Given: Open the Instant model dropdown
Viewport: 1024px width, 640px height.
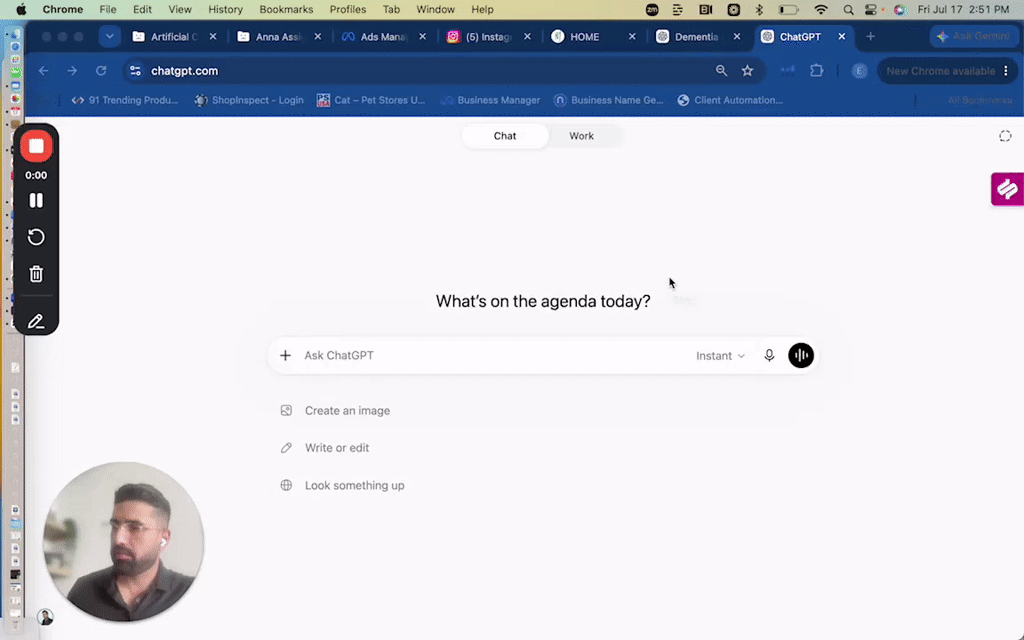Looking at the screenshot, I should tap(720, 356).
